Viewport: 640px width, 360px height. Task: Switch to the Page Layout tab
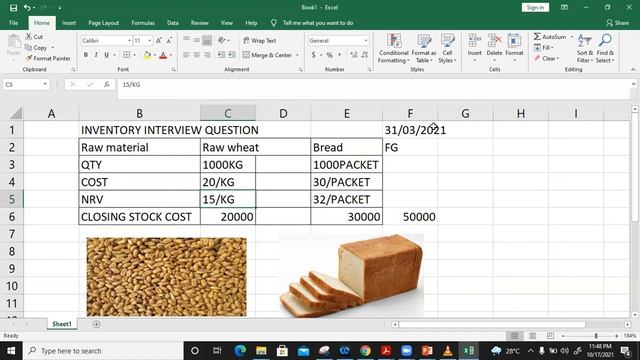point(103,23)
